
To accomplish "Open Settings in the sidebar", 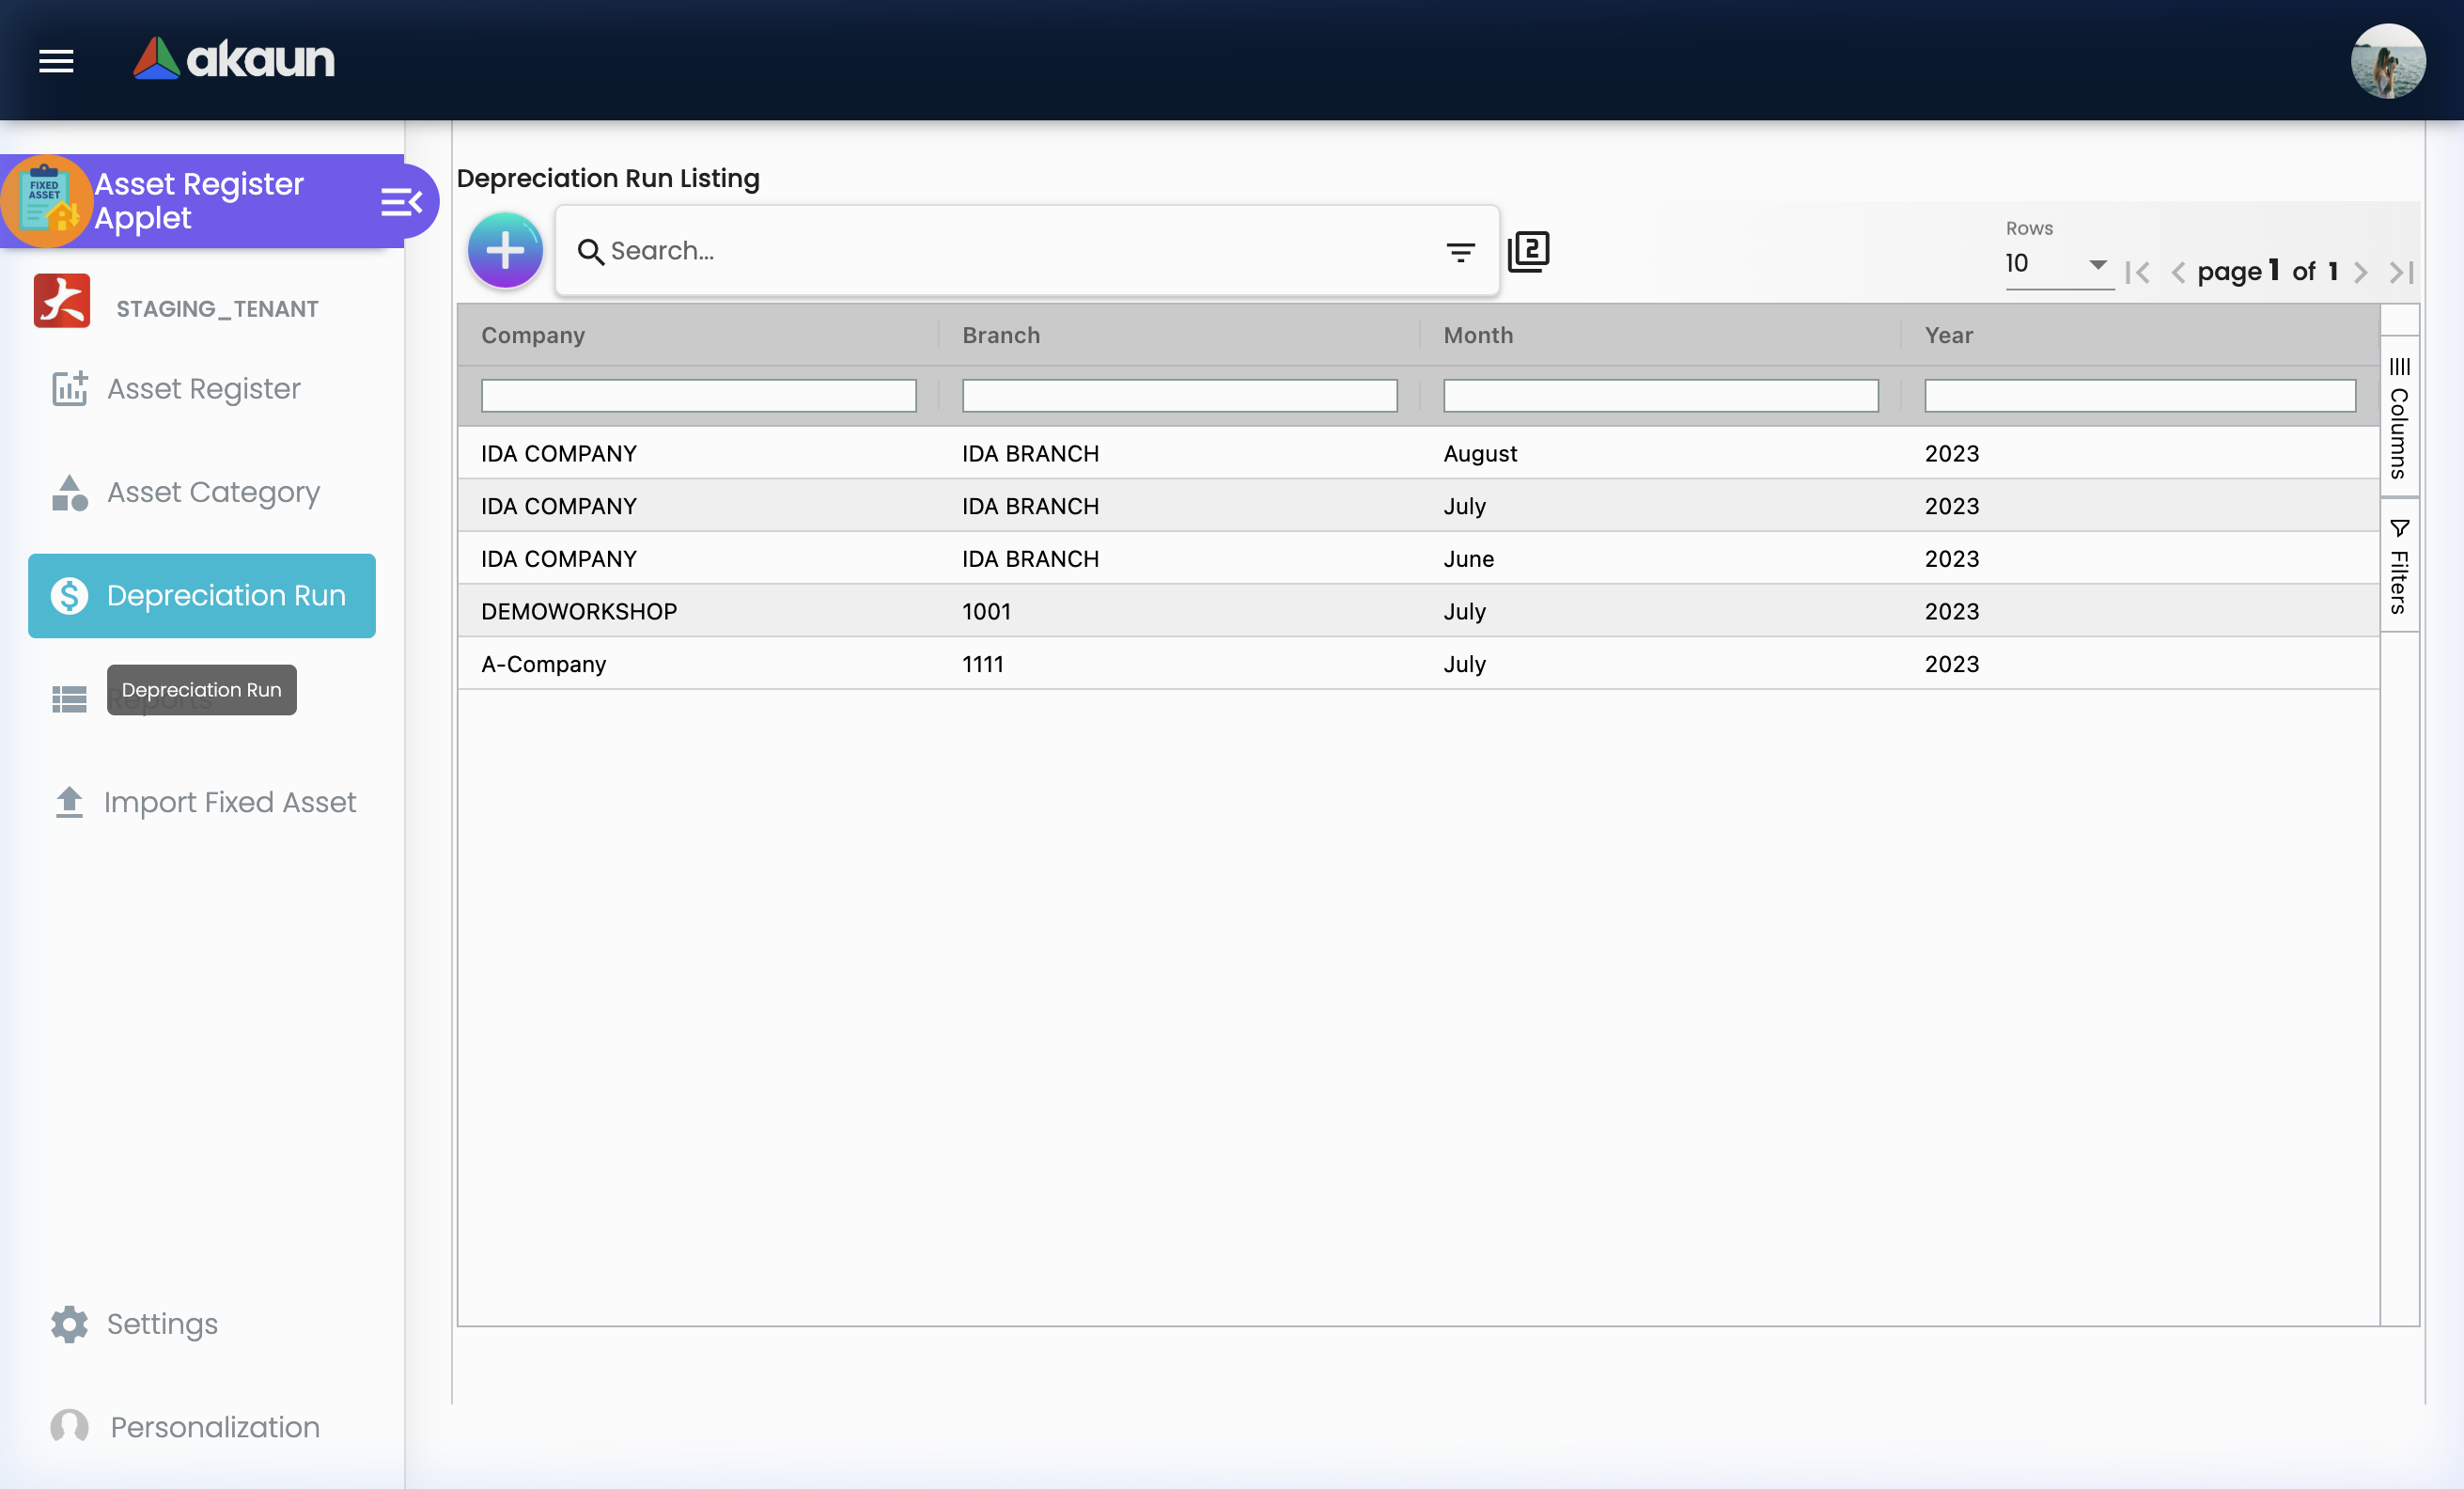I will 161,1323.
